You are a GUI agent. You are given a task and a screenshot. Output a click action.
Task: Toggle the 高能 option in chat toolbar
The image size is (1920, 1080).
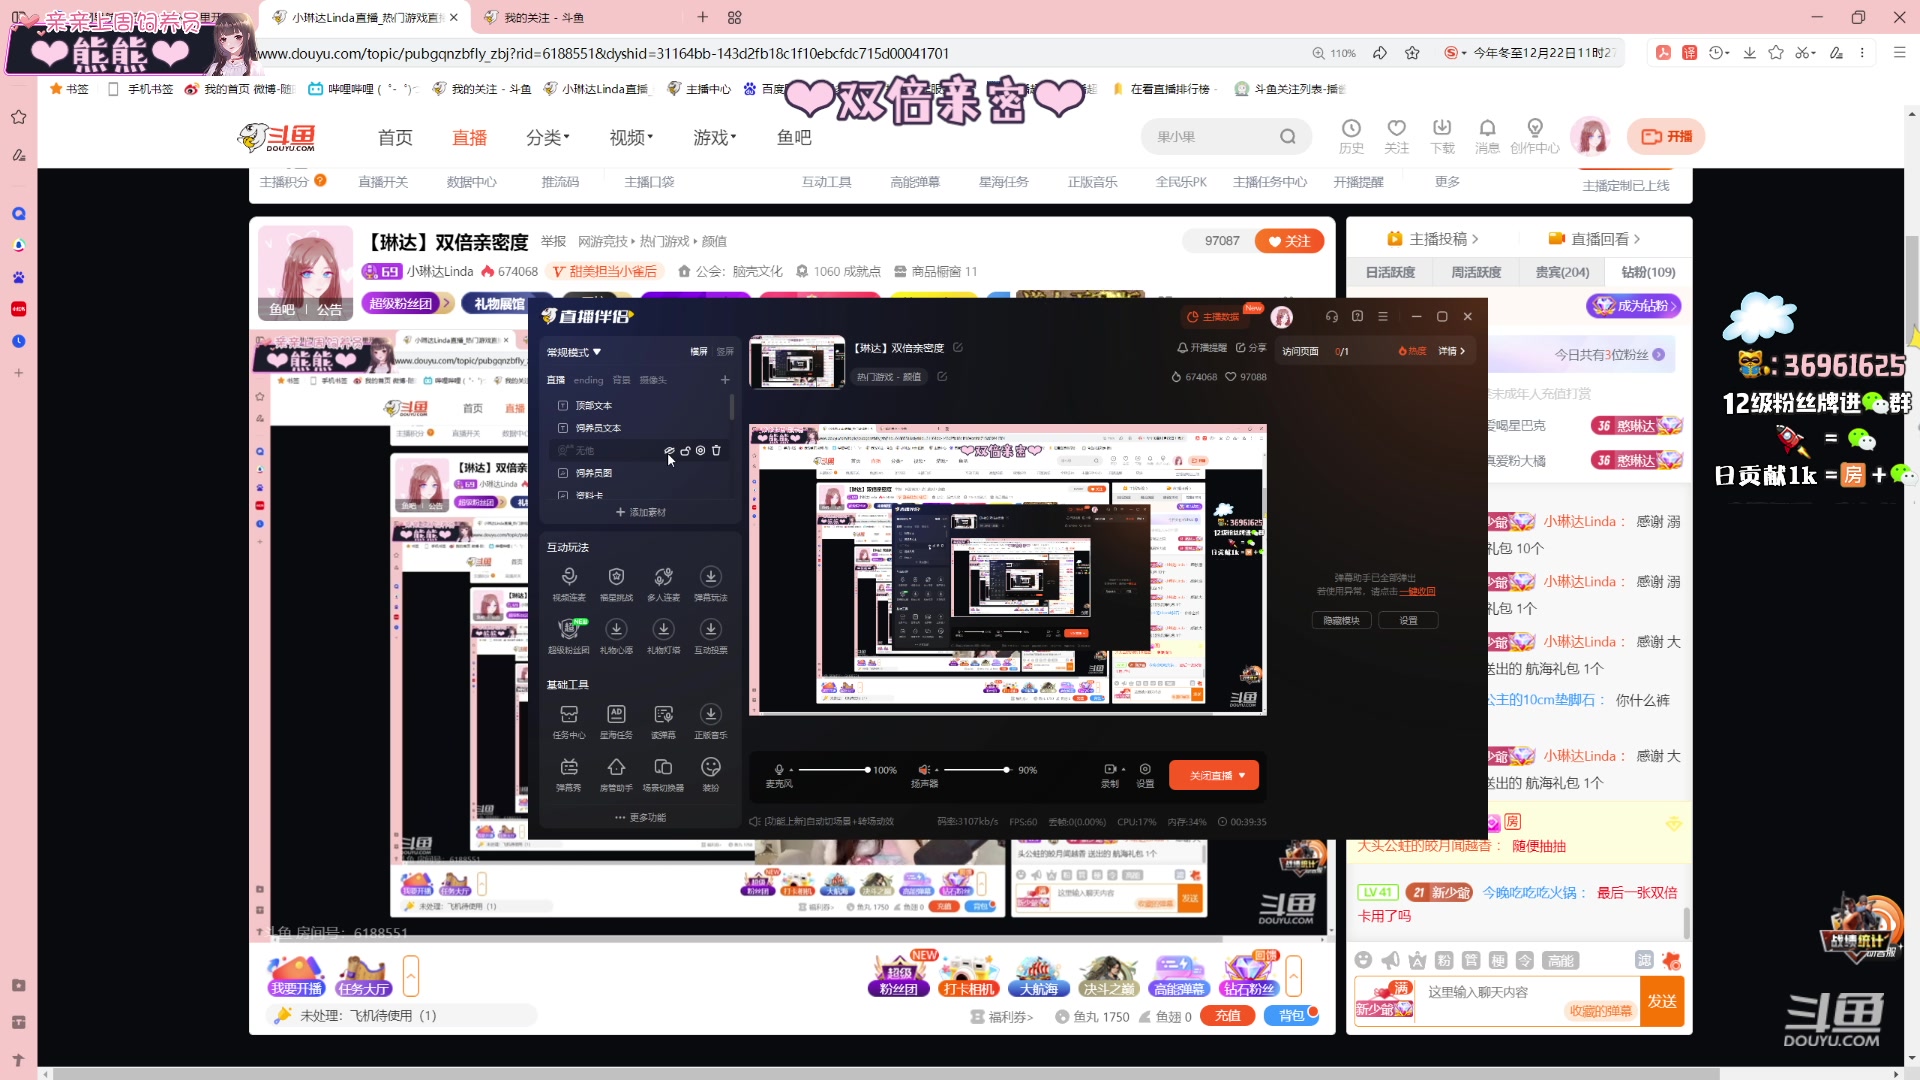[1560, 961]
